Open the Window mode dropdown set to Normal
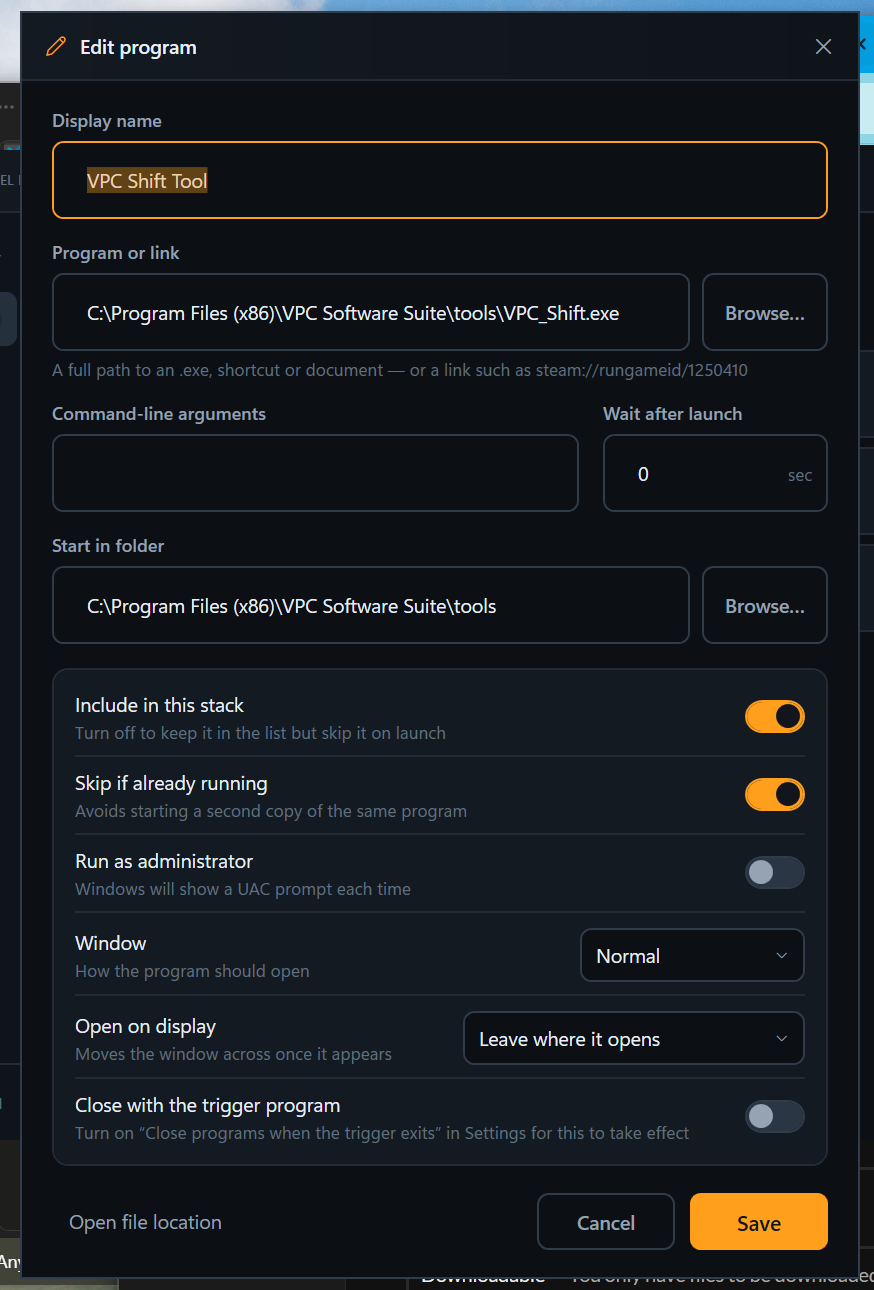The height and width of the screenshot is (1290, 874). coord(692,956)
